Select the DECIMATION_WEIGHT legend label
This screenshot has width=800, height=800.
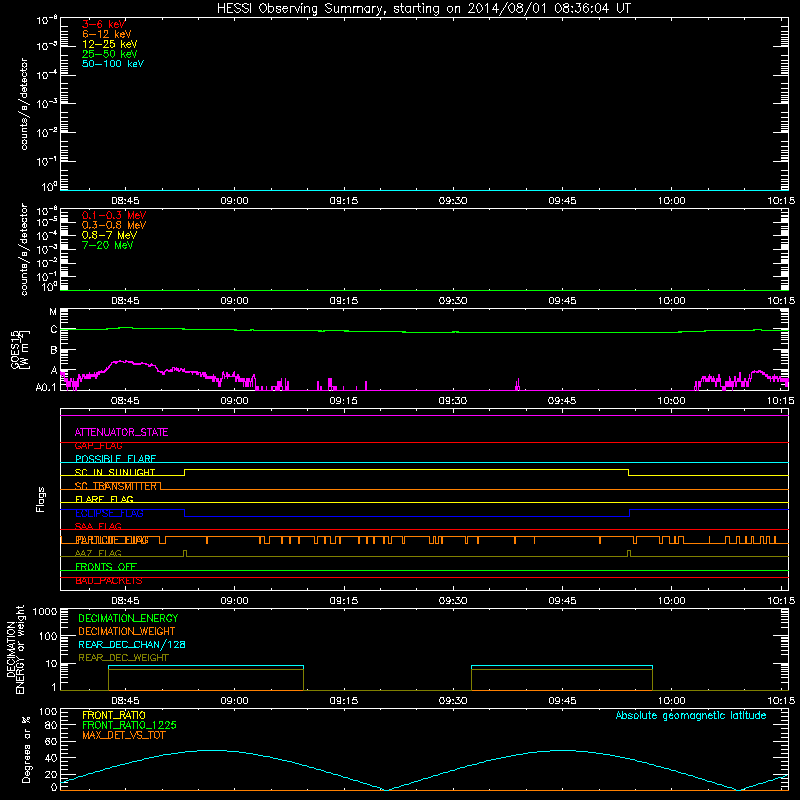[127, 631]
